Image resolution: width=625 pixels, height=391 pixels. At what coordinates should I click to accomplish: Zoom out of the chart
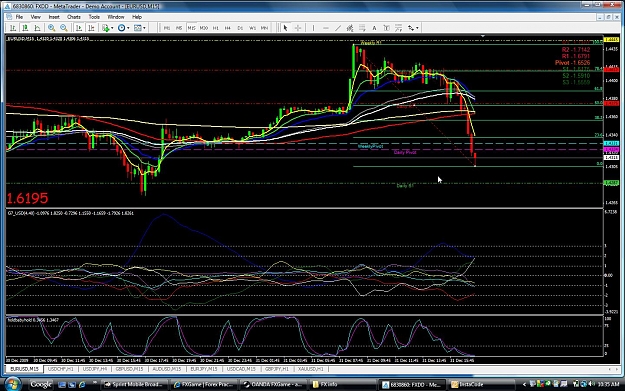pyautogui.click(x=64, y=28)
